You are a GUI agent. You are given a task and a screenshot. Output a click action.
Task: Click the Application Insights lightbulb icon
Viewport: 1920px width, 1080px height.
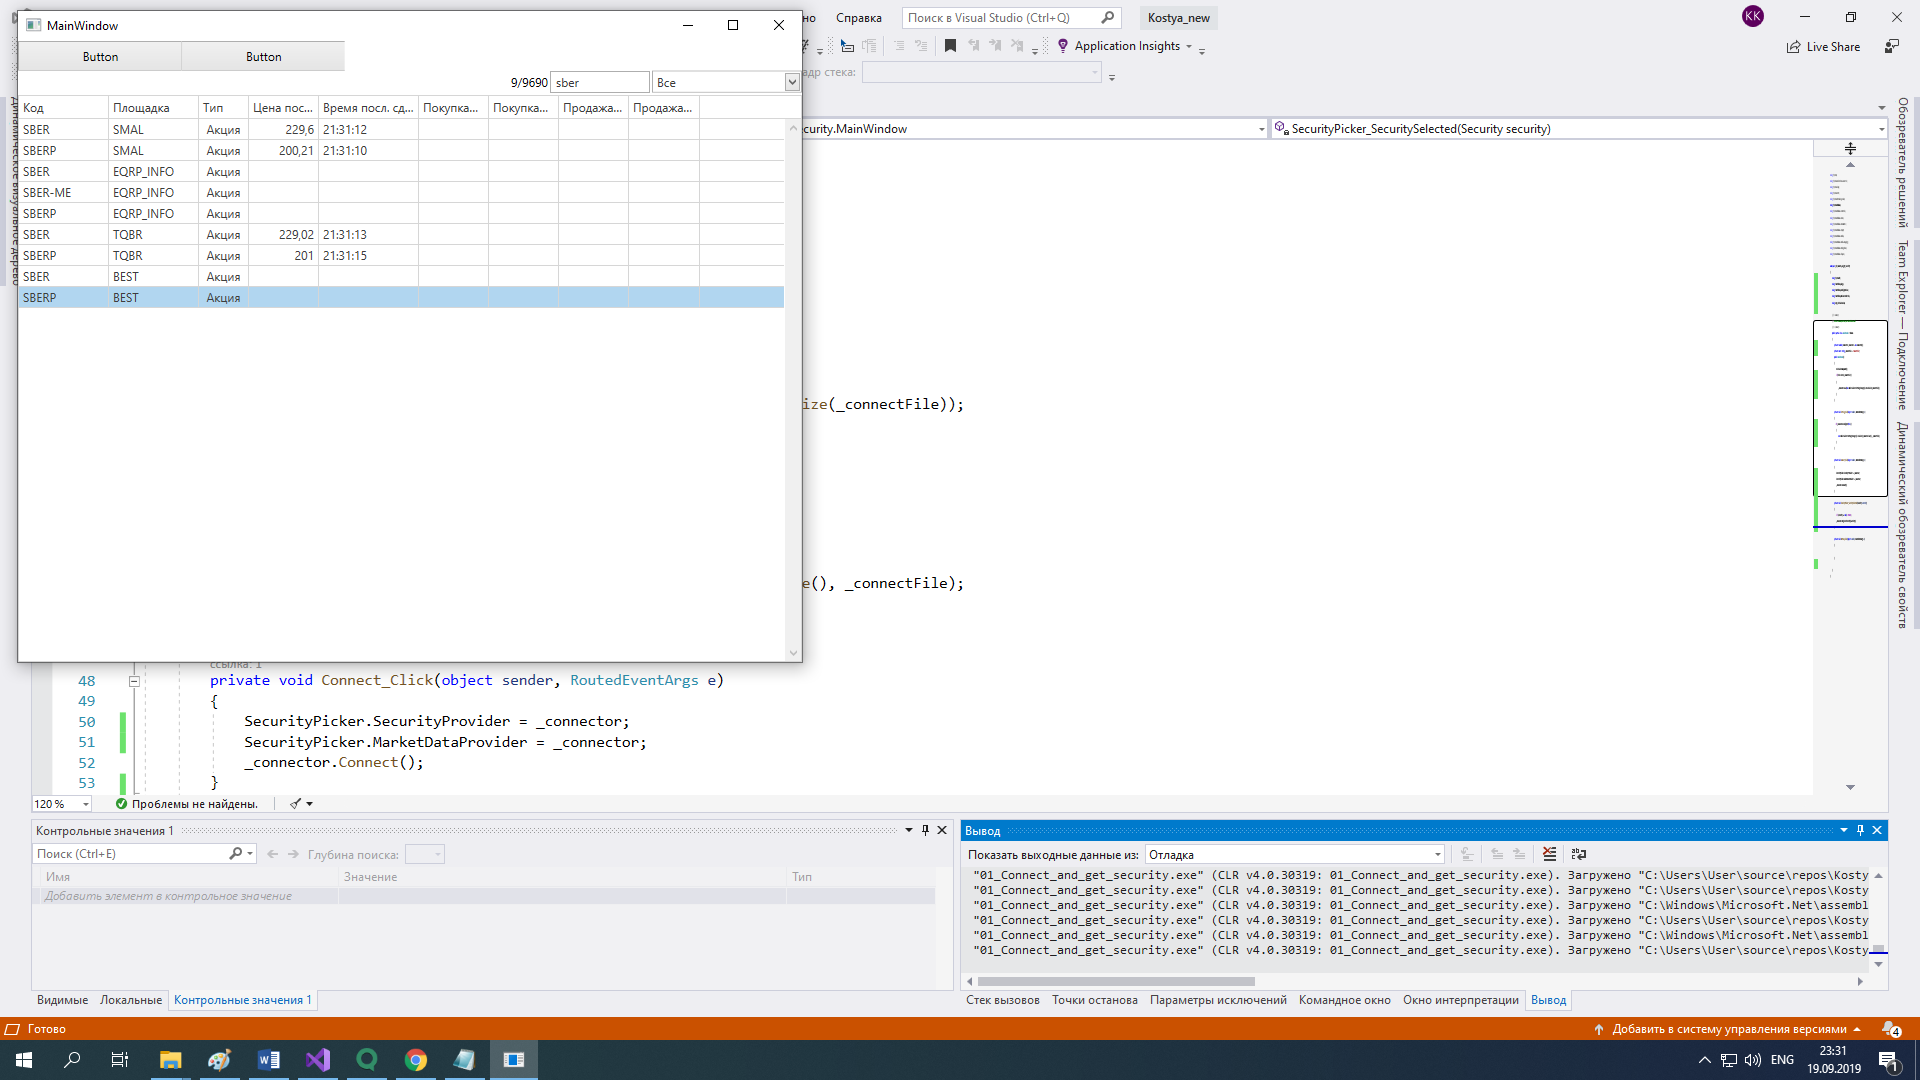1063,46
